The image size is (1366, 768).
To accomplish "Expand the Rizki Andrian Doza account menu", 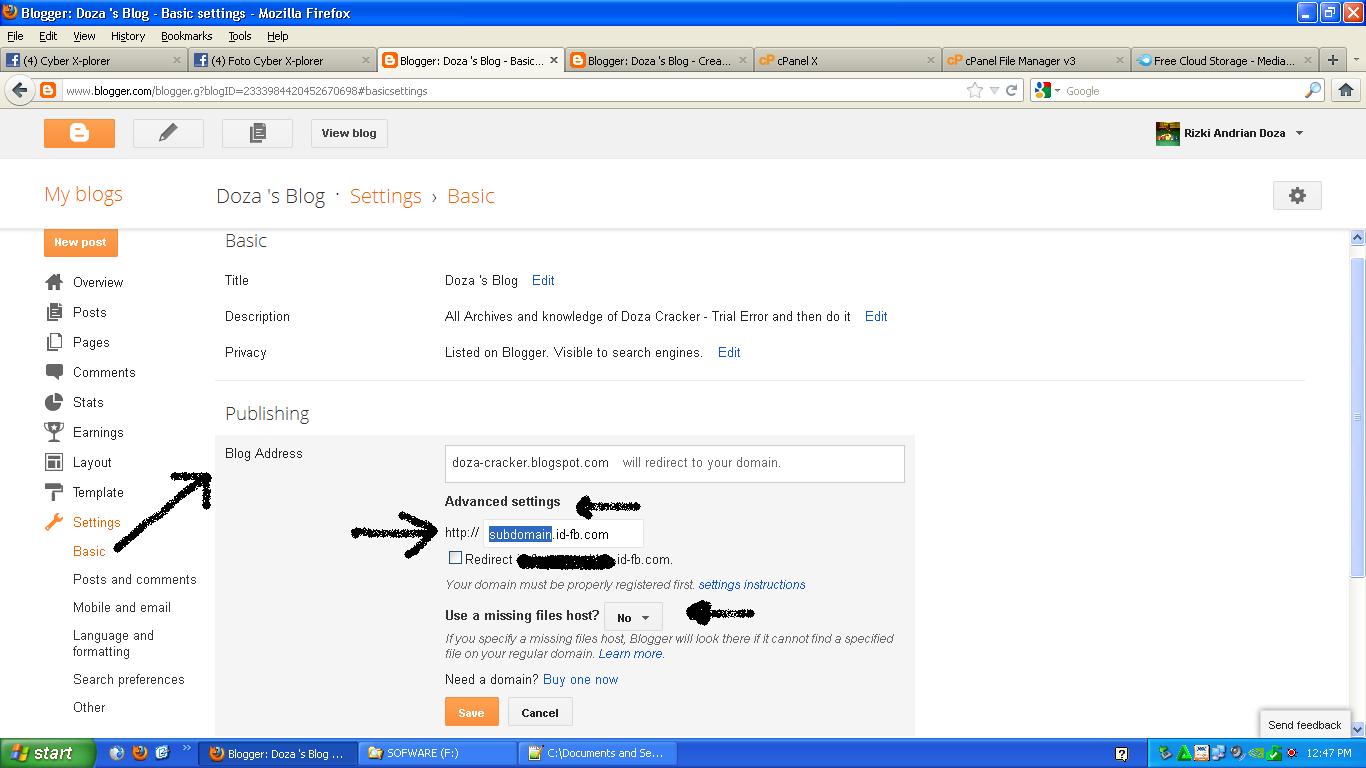I will (x=1299, y=133).
